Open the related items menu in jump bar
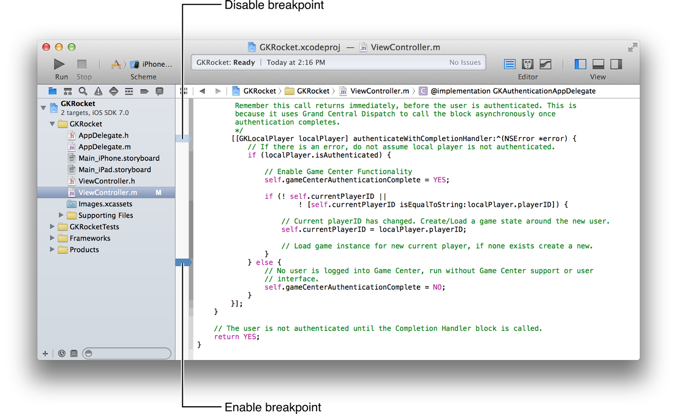677x414 pixels. (184, 91)
